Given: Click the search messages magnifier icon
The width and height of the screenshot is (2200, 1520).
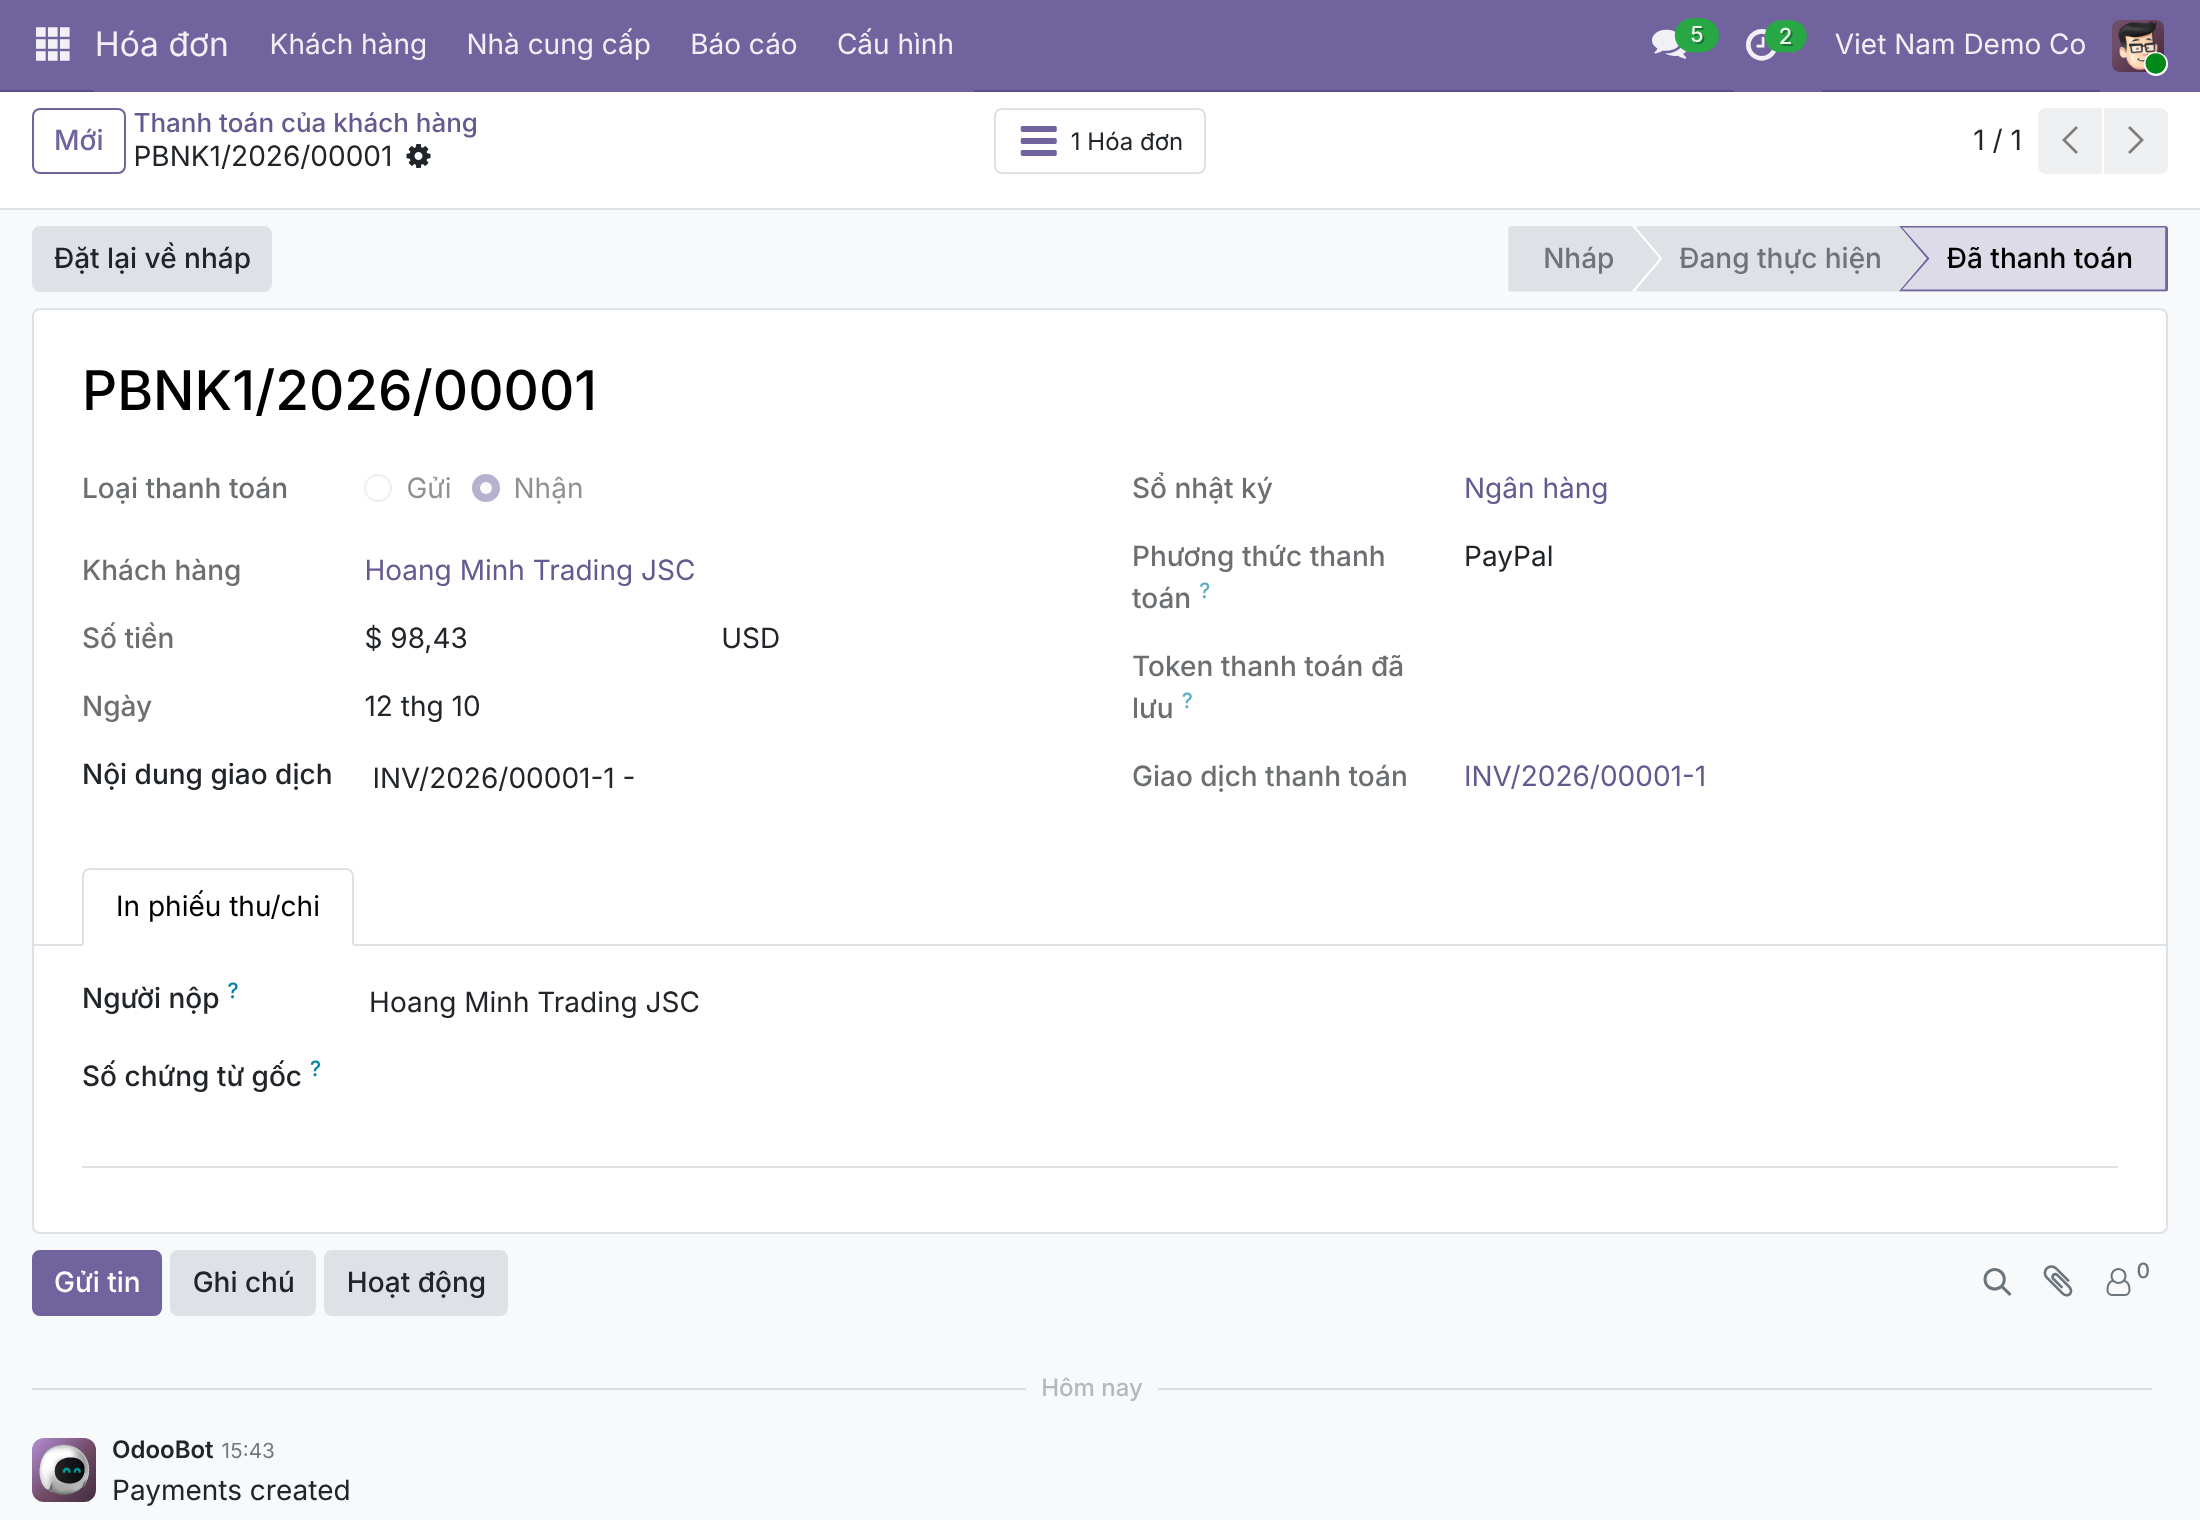Looking at the screenshot, I should pos(1996,1282).
